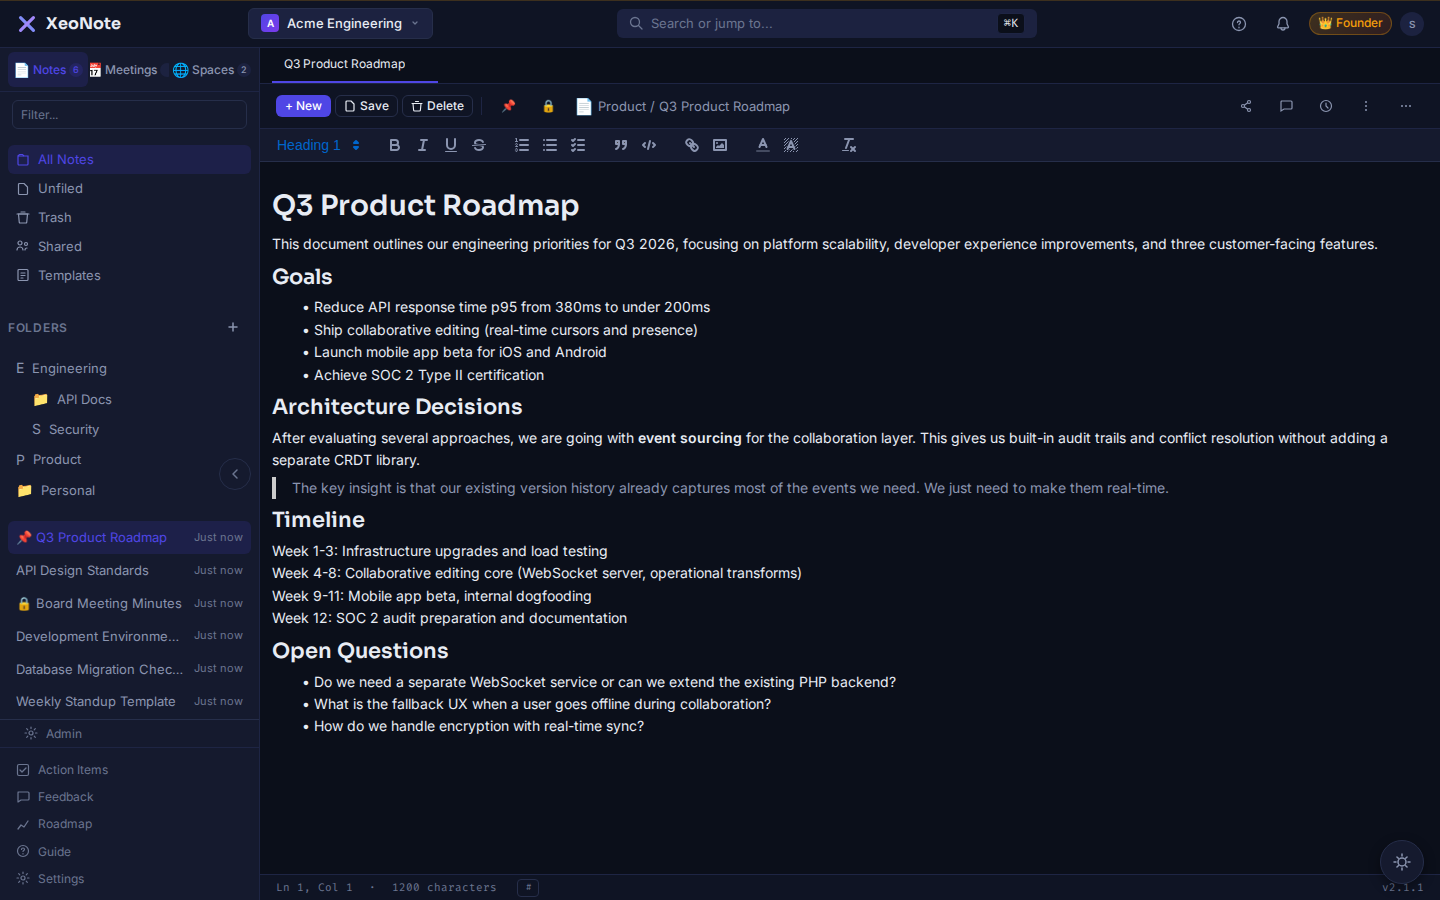Toggle the note lock
1440x900 pixels.
[548, 106]
